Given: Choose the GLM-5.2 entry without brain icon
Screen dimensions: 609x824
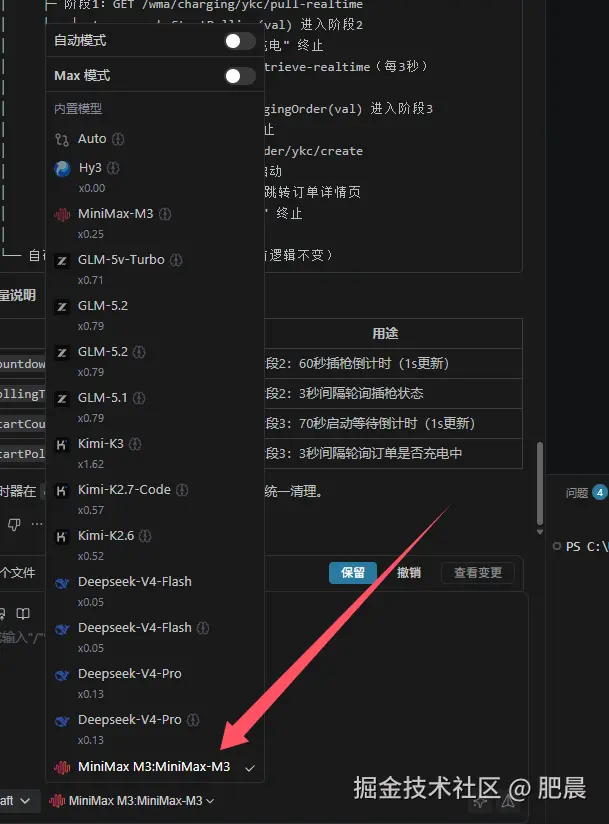Looking at the screenshot, I should 155,315.
